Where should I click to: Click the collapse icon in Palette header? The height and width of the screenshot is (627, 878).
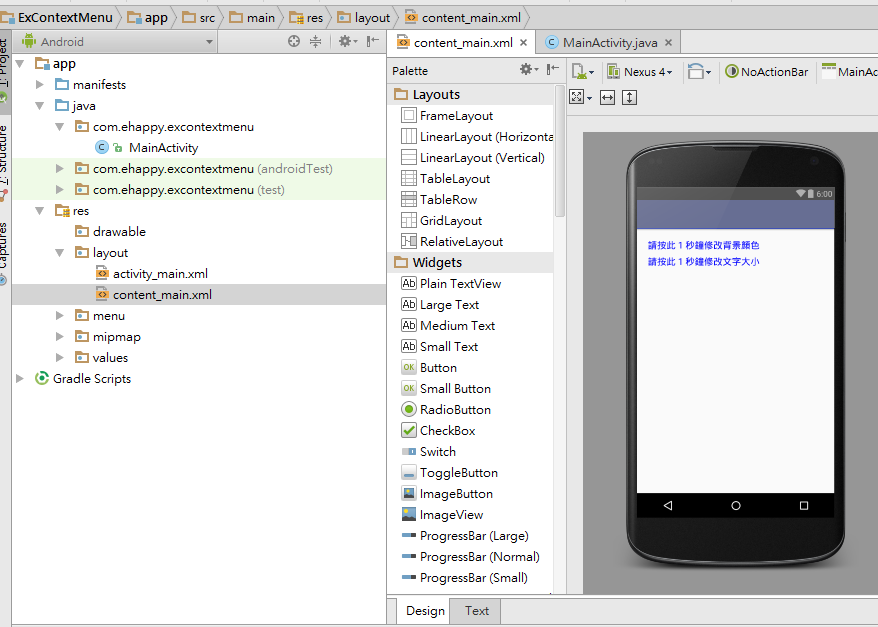[x=553, y=70]
